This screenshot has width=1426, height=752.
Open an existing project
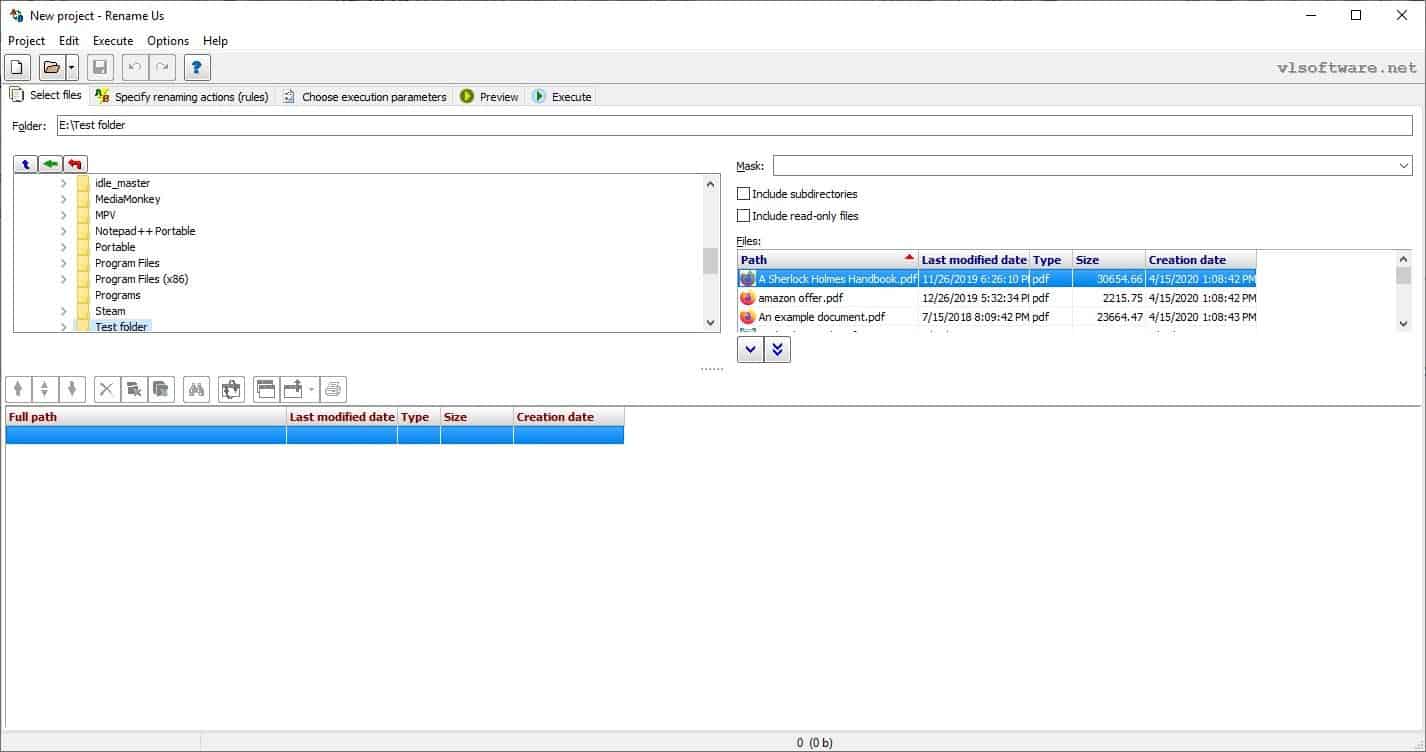coord(50,67)
